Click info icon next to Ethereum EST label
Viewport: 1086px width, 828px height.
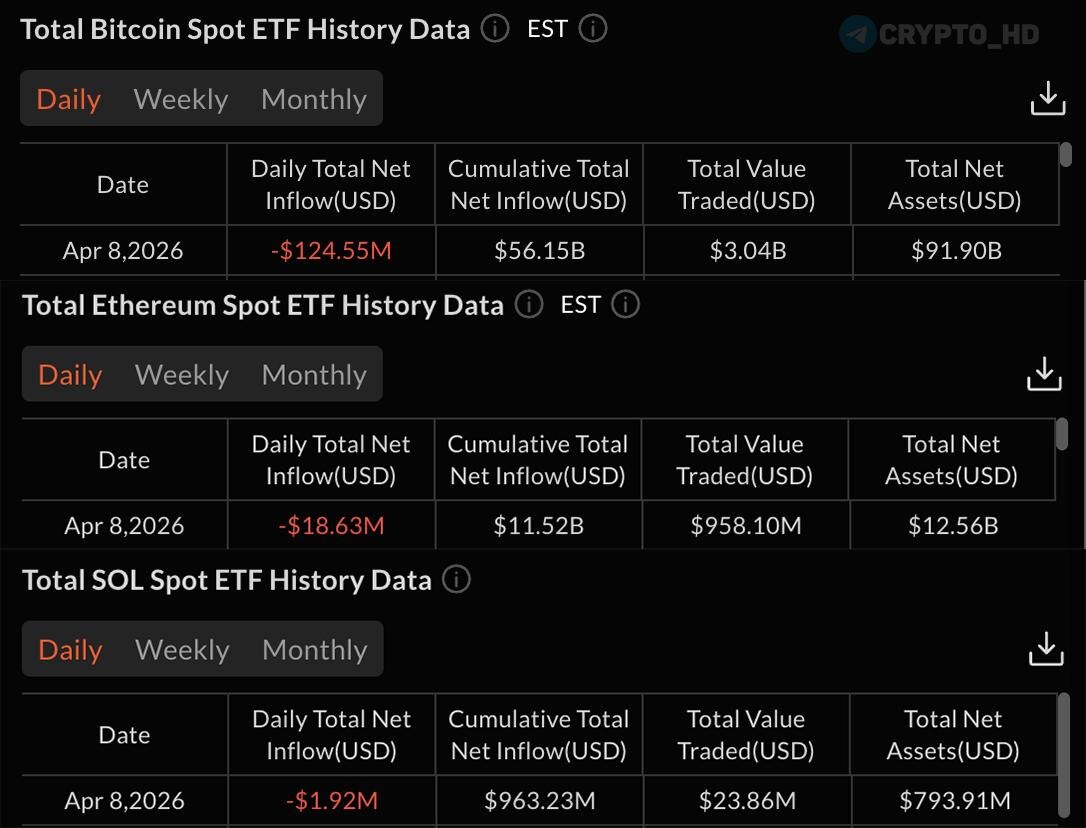626,304
